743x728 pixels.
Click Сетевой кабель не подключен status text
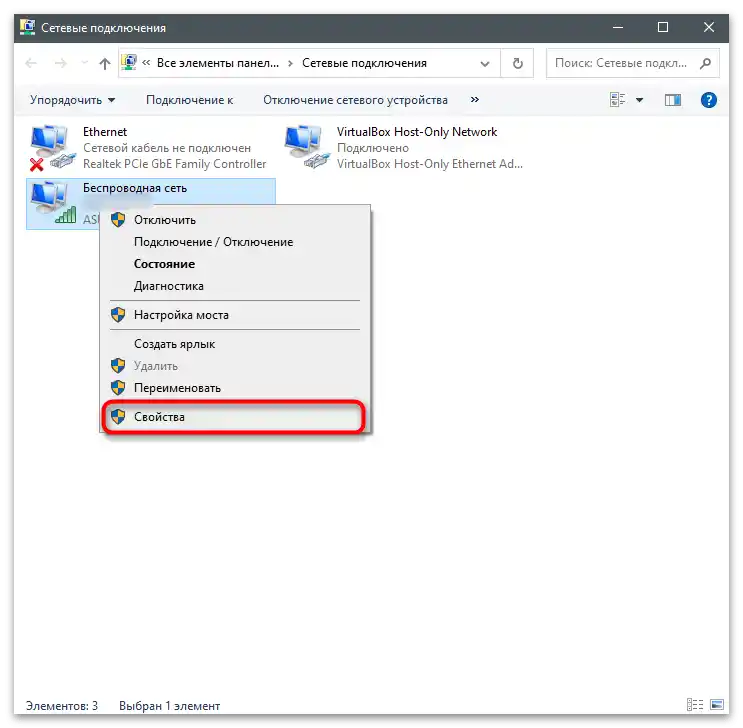click(x=167, y=148)
